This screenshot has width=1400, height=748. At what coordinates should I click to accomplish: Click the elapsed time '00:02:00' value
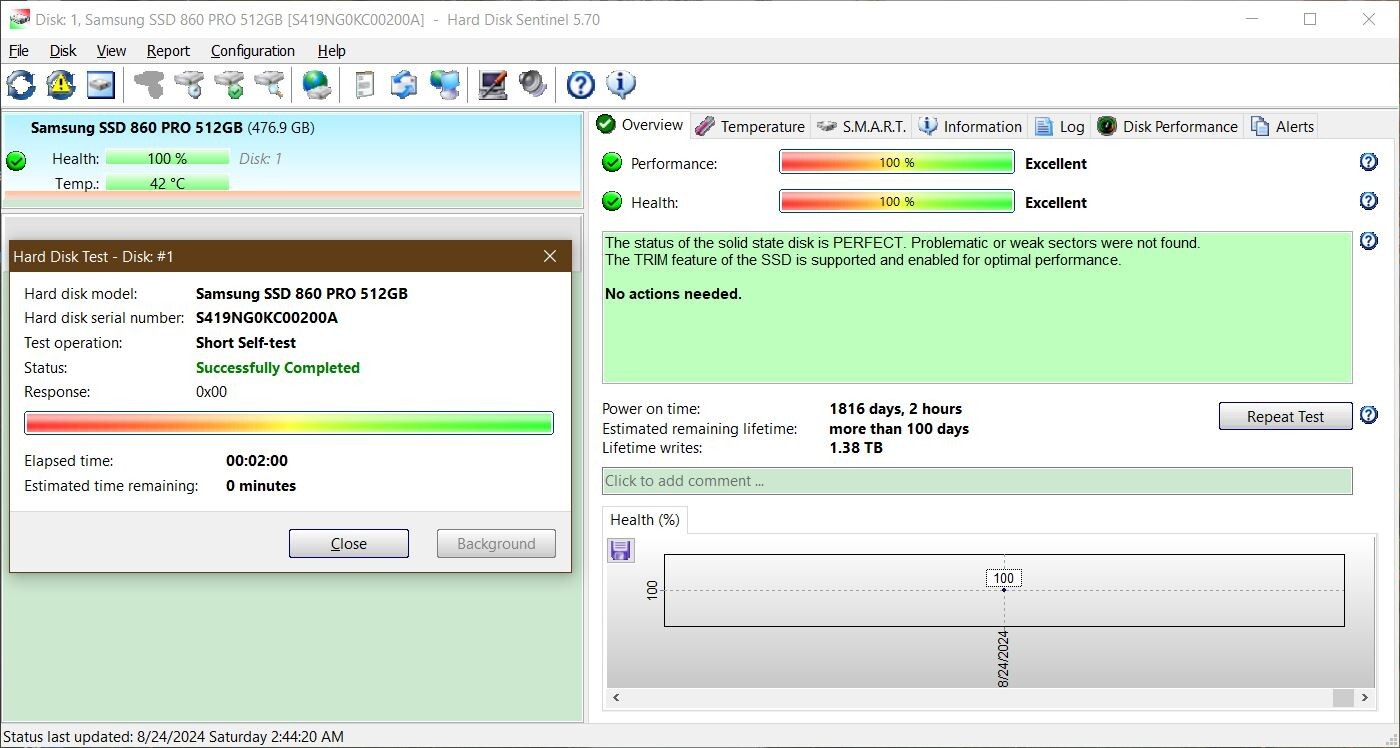257,461
